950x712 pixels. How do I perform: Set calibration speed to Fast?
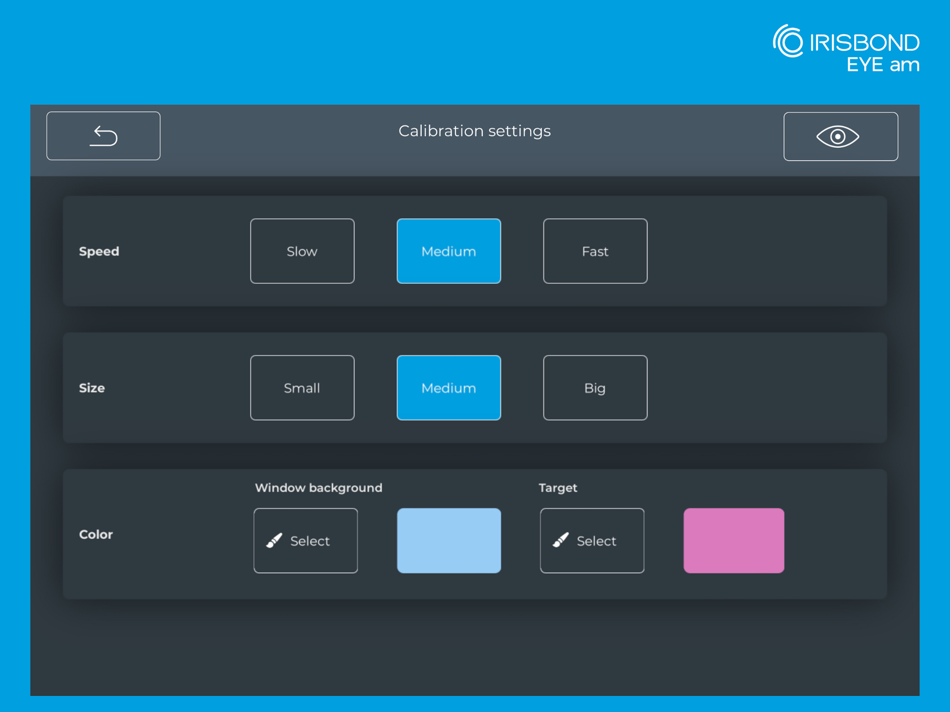point(596,251)
